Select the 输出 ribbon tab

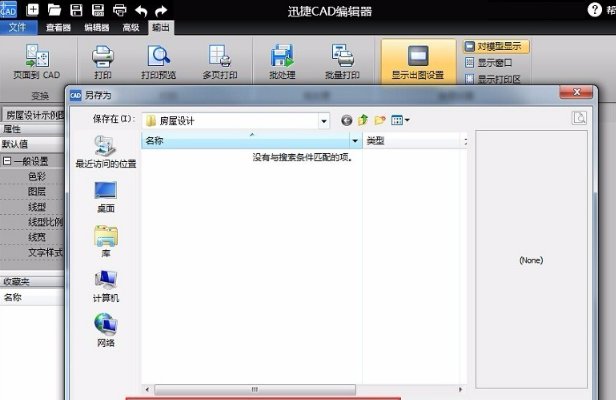tap(161, 28)
